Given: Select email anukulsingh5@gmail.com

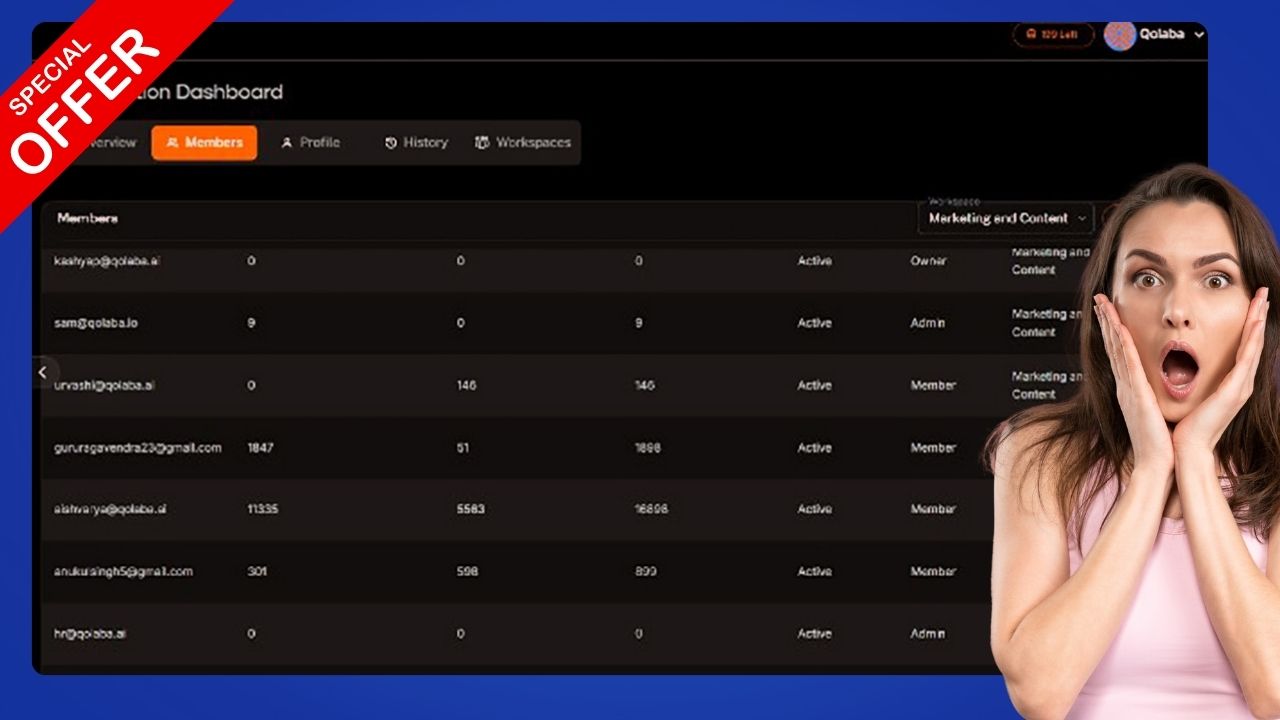Looking at the screenshot, I should click(x=123, y=572).
